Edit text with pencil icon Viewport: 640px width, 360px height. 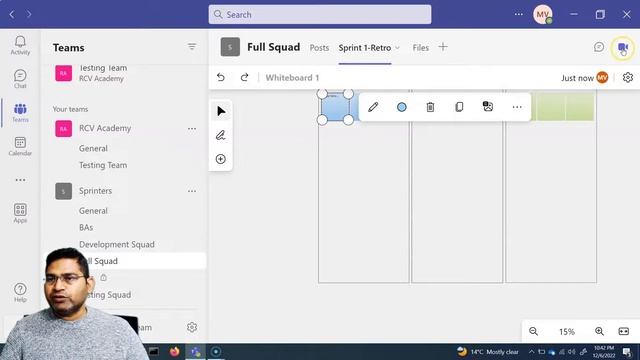tap(373, 107)
